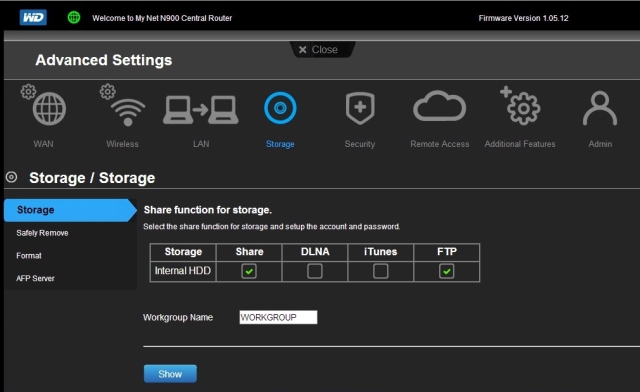The image size is (640, 392).
Task: Click the Share column header
Action: pyautogui.click(x=249, y=252)
